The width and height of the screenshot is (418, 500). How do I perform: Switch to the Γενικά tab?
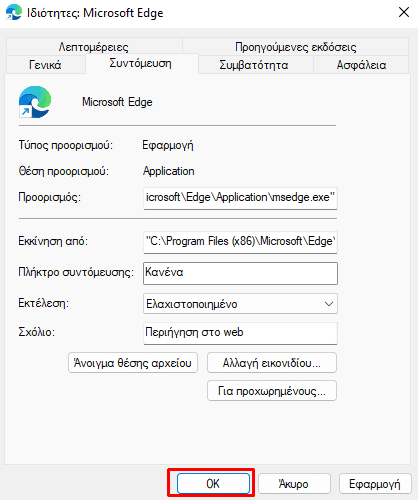tap(45, 65)
